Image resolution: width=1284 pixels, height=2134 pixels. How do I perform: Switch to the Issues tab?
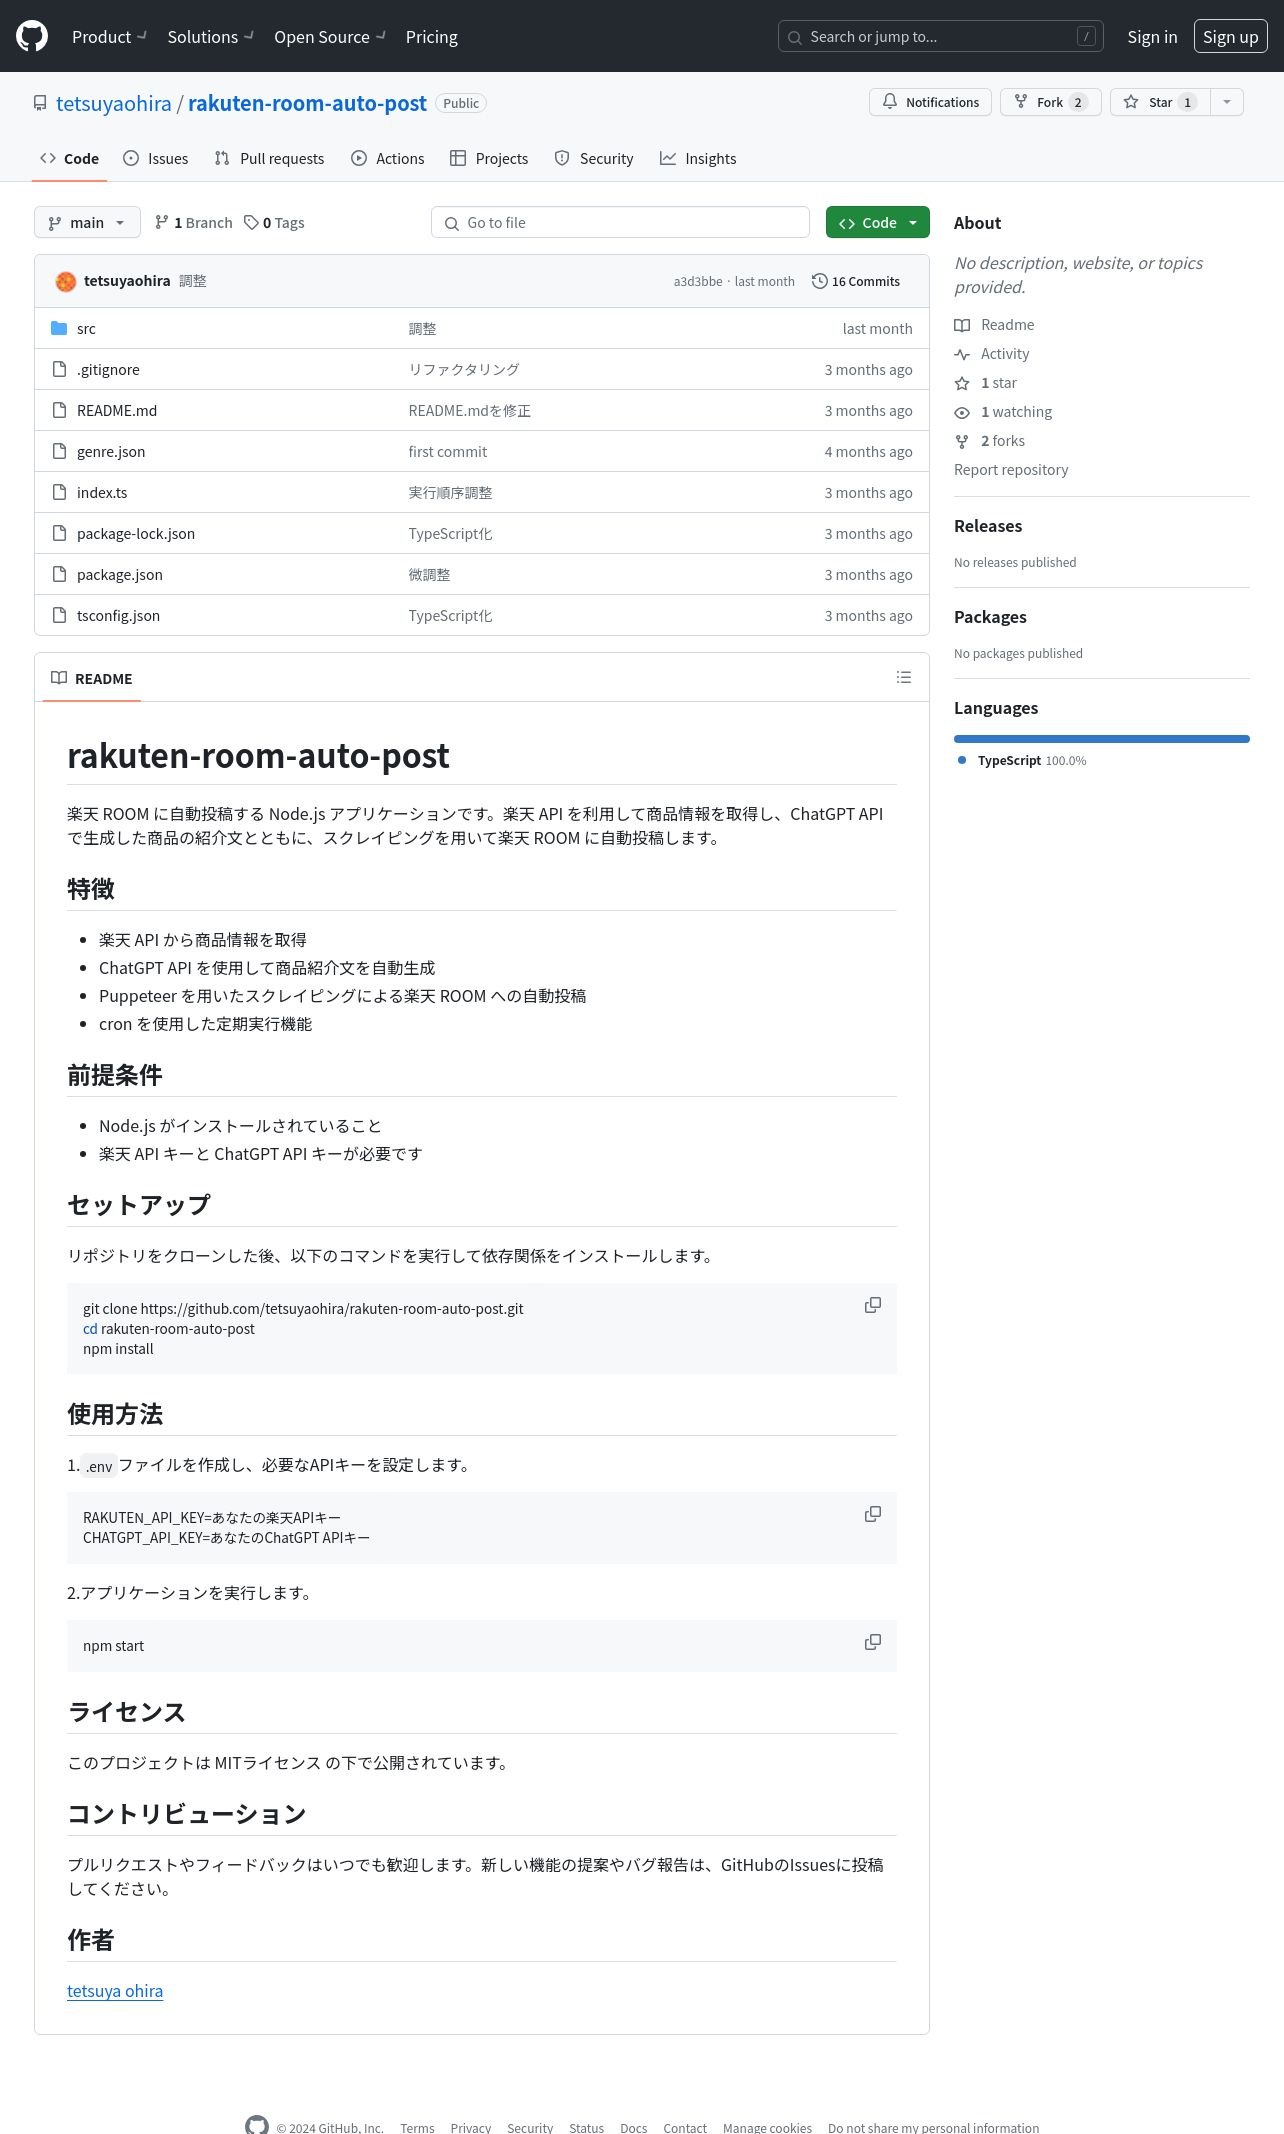pos(155,158)
